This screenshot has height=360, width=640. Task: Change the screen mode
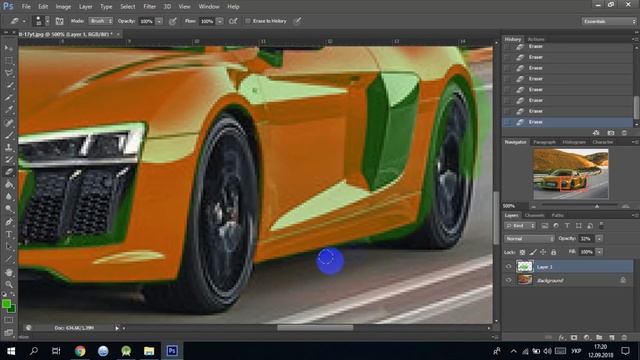tap(9, 332)
